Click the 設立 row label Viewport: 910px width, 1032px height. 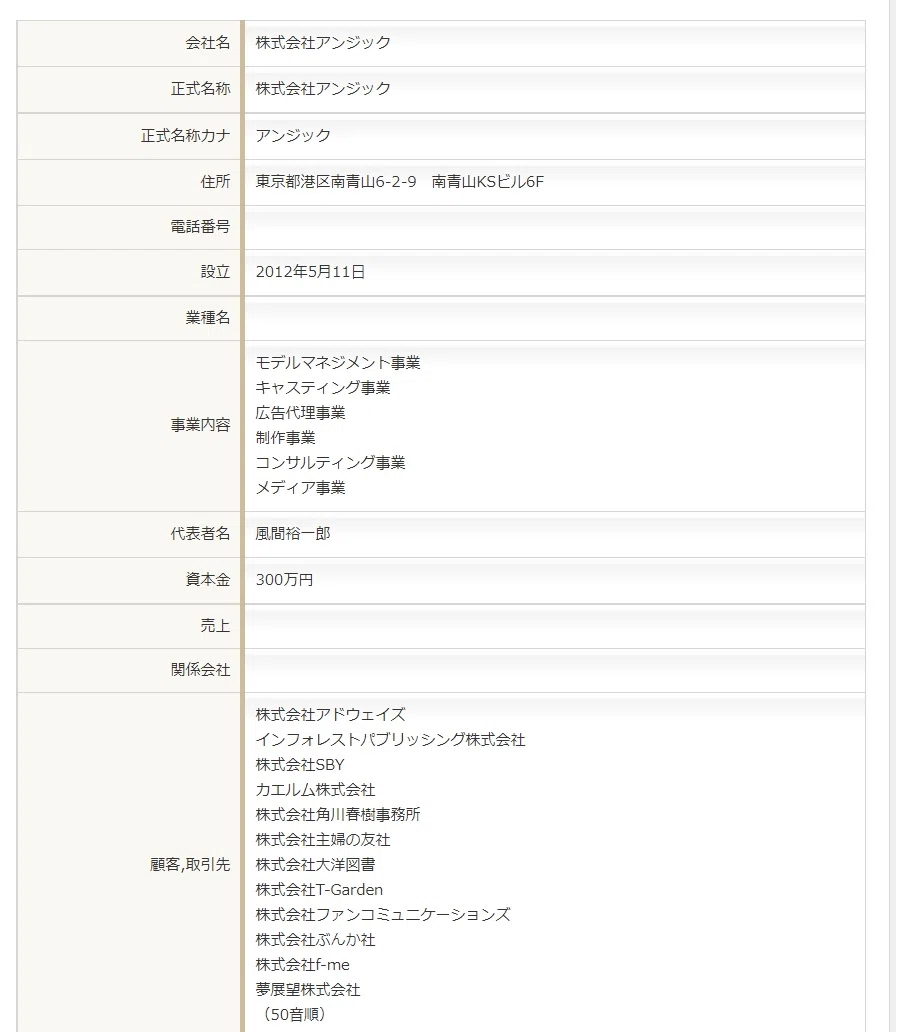(216, 272)
